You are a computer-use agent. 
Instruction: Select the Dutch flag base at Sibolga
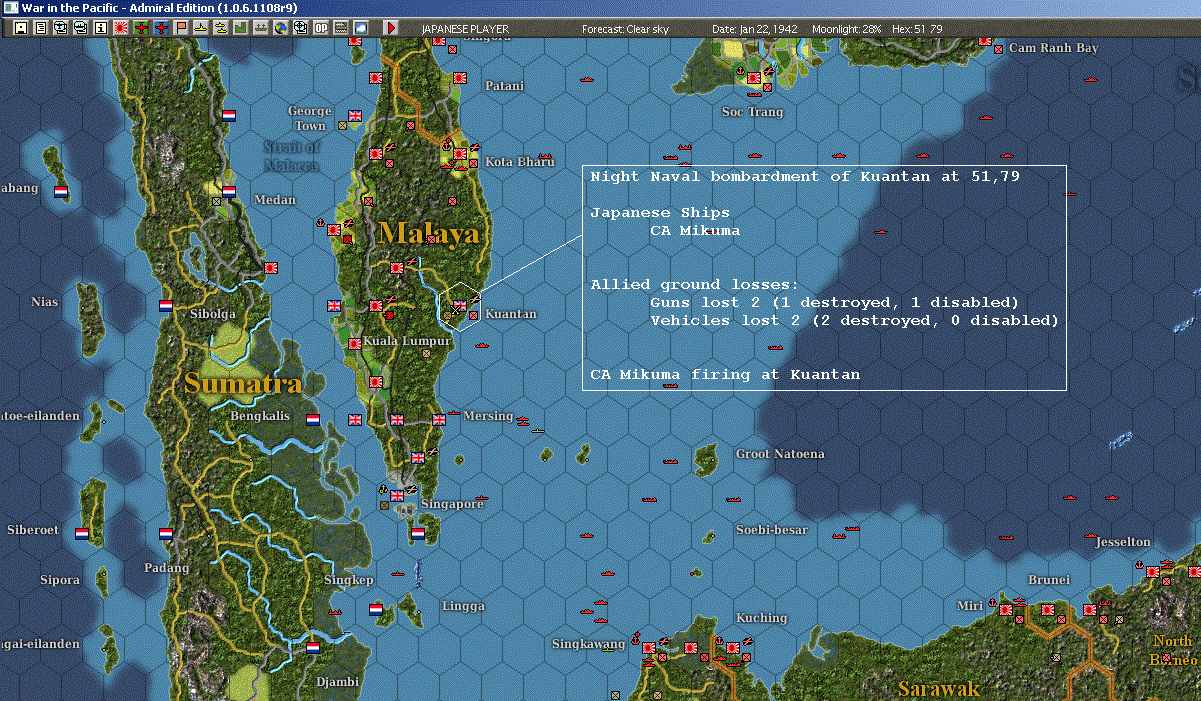[x=166, y=305]
